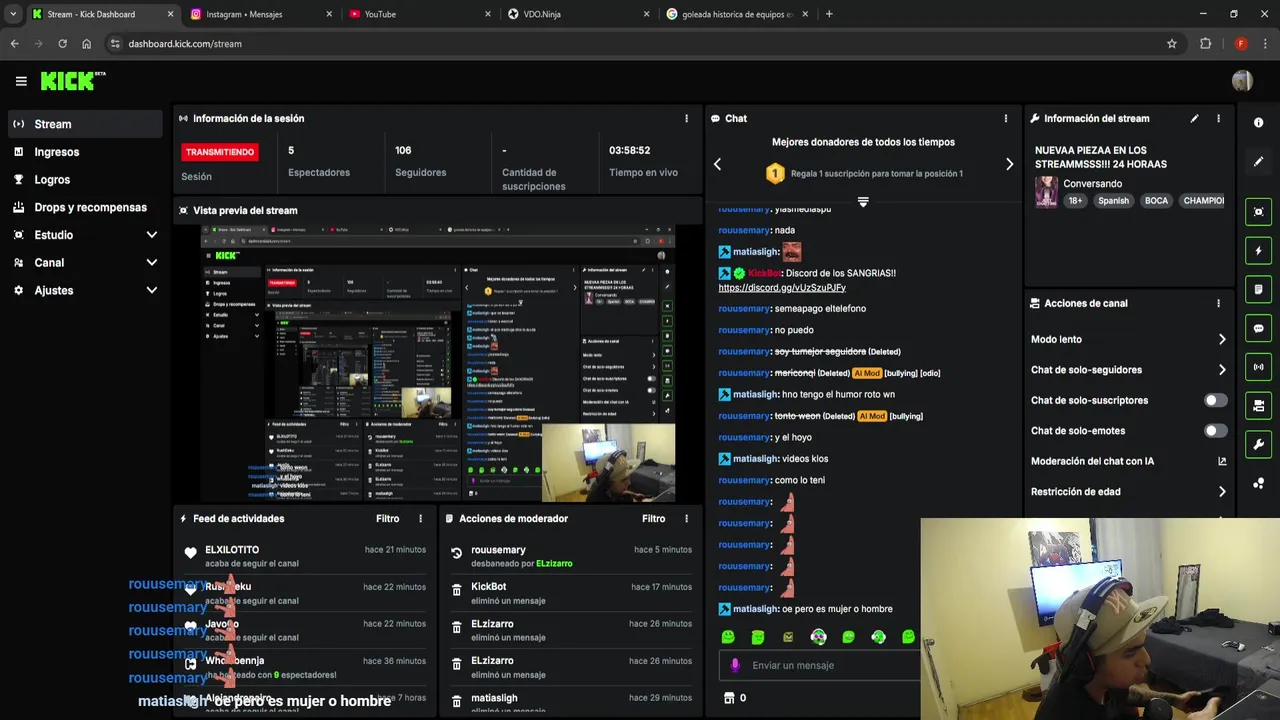This screenshot has height=720, width=1280.
Task: Toggle the lightning bolt icon in the right toolbar
Action: click(1258, 251)
